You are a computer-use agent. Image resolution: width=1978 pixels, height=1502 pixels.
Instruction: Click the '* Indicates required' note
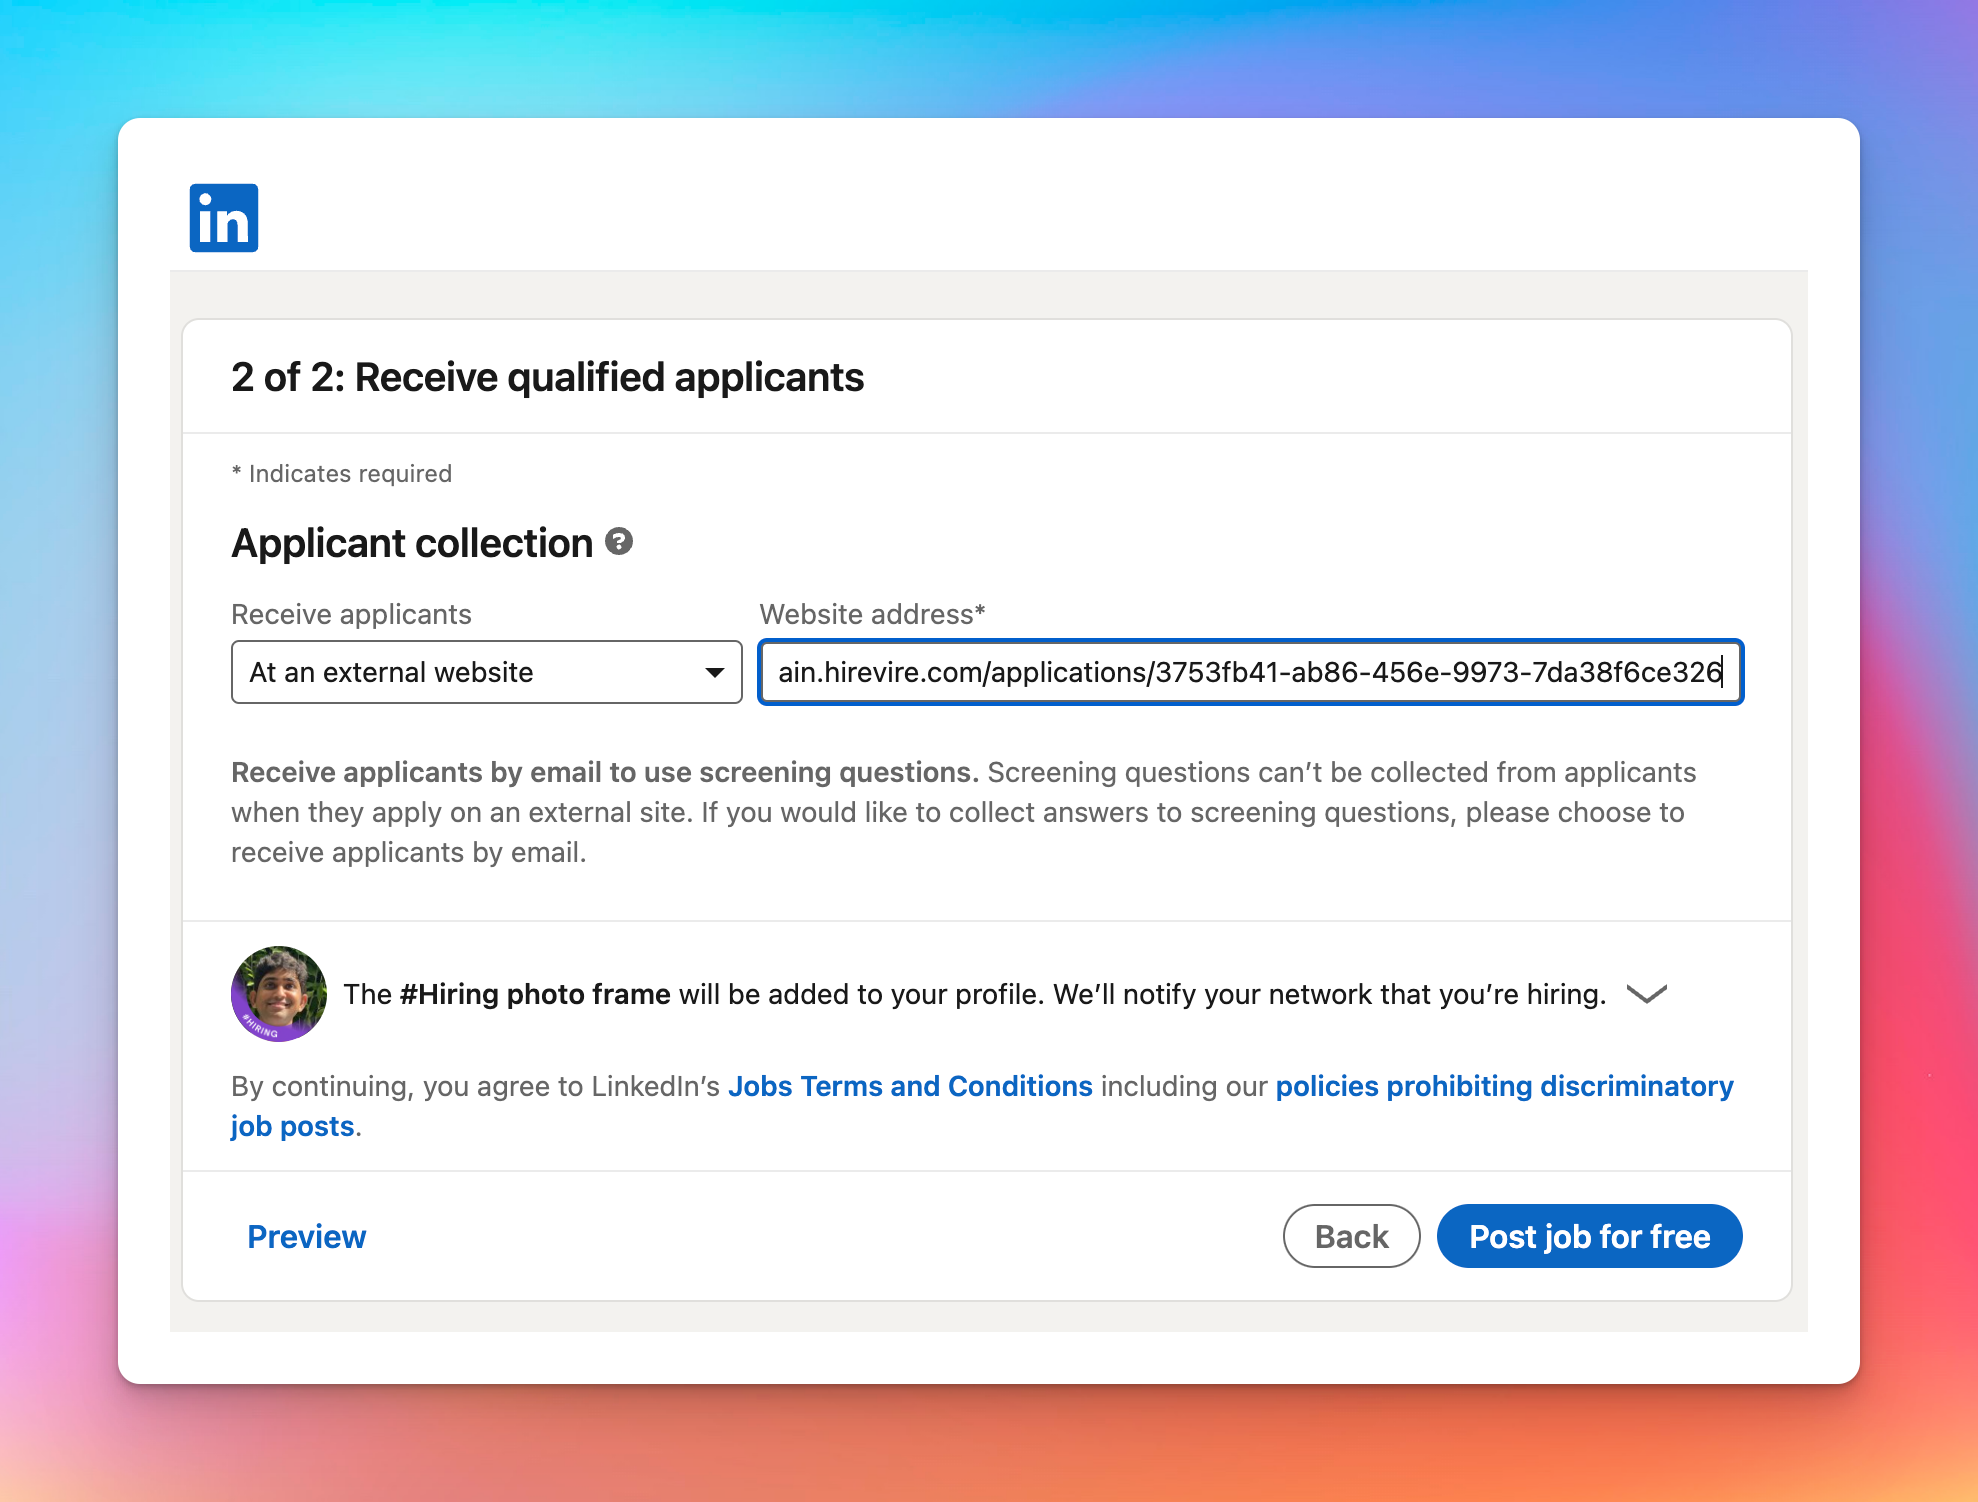342,474
